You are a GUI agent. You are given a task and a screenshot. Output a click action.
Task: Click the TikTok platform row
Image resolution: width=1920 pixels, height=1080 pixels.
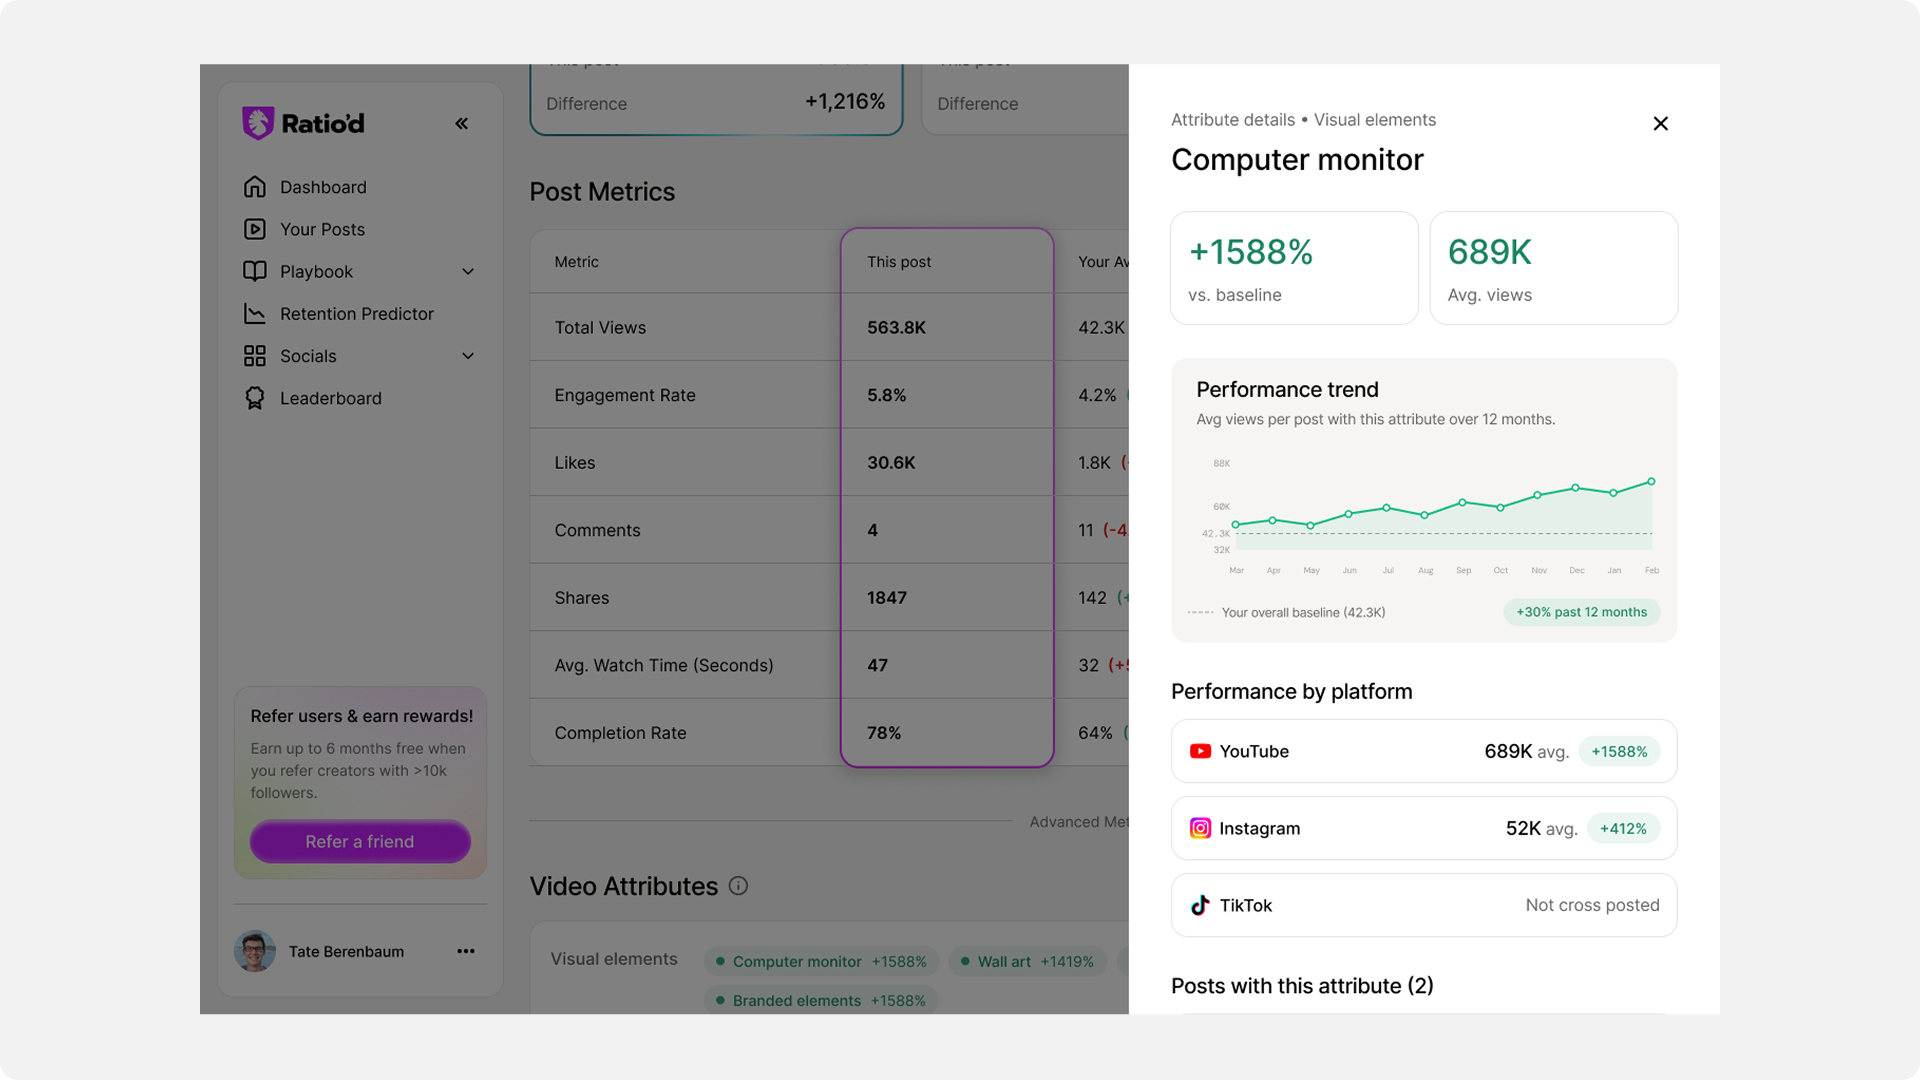[1423, 905]
